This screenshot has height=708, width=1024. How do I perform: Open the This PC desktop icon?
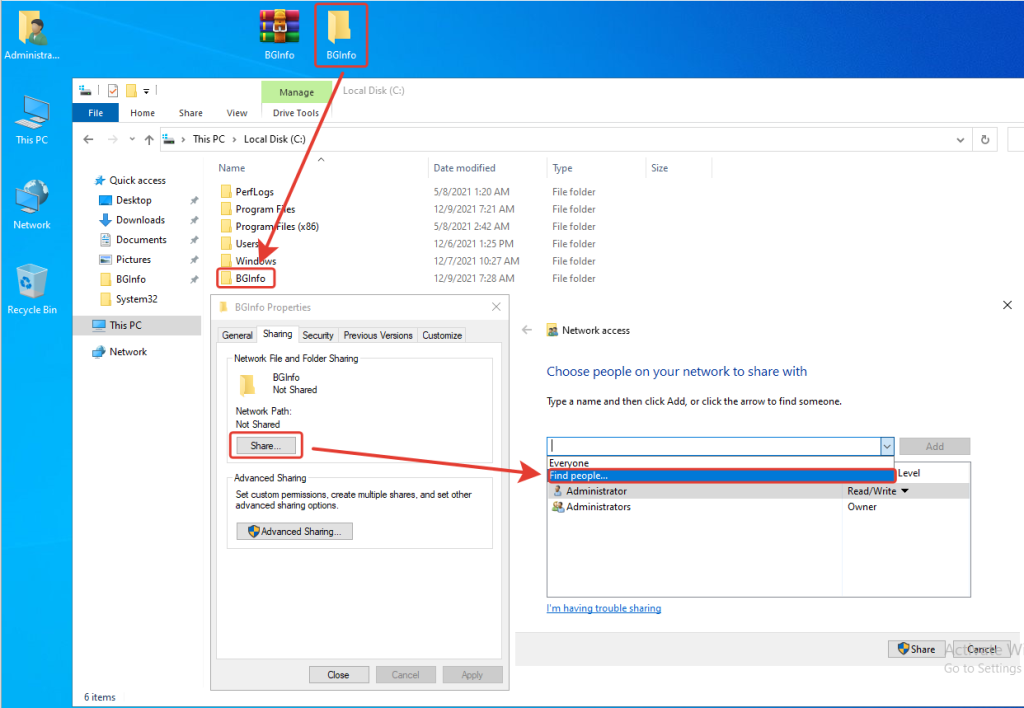(x=32, y=115)
